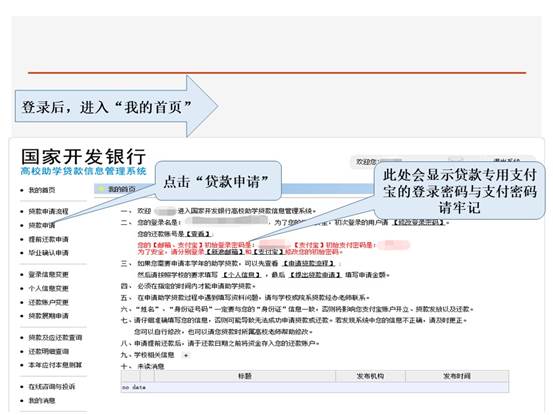Viewport: 553px width, 415px height.
Task: Select the 我的首页 content tab
Action: click(121, 189)
